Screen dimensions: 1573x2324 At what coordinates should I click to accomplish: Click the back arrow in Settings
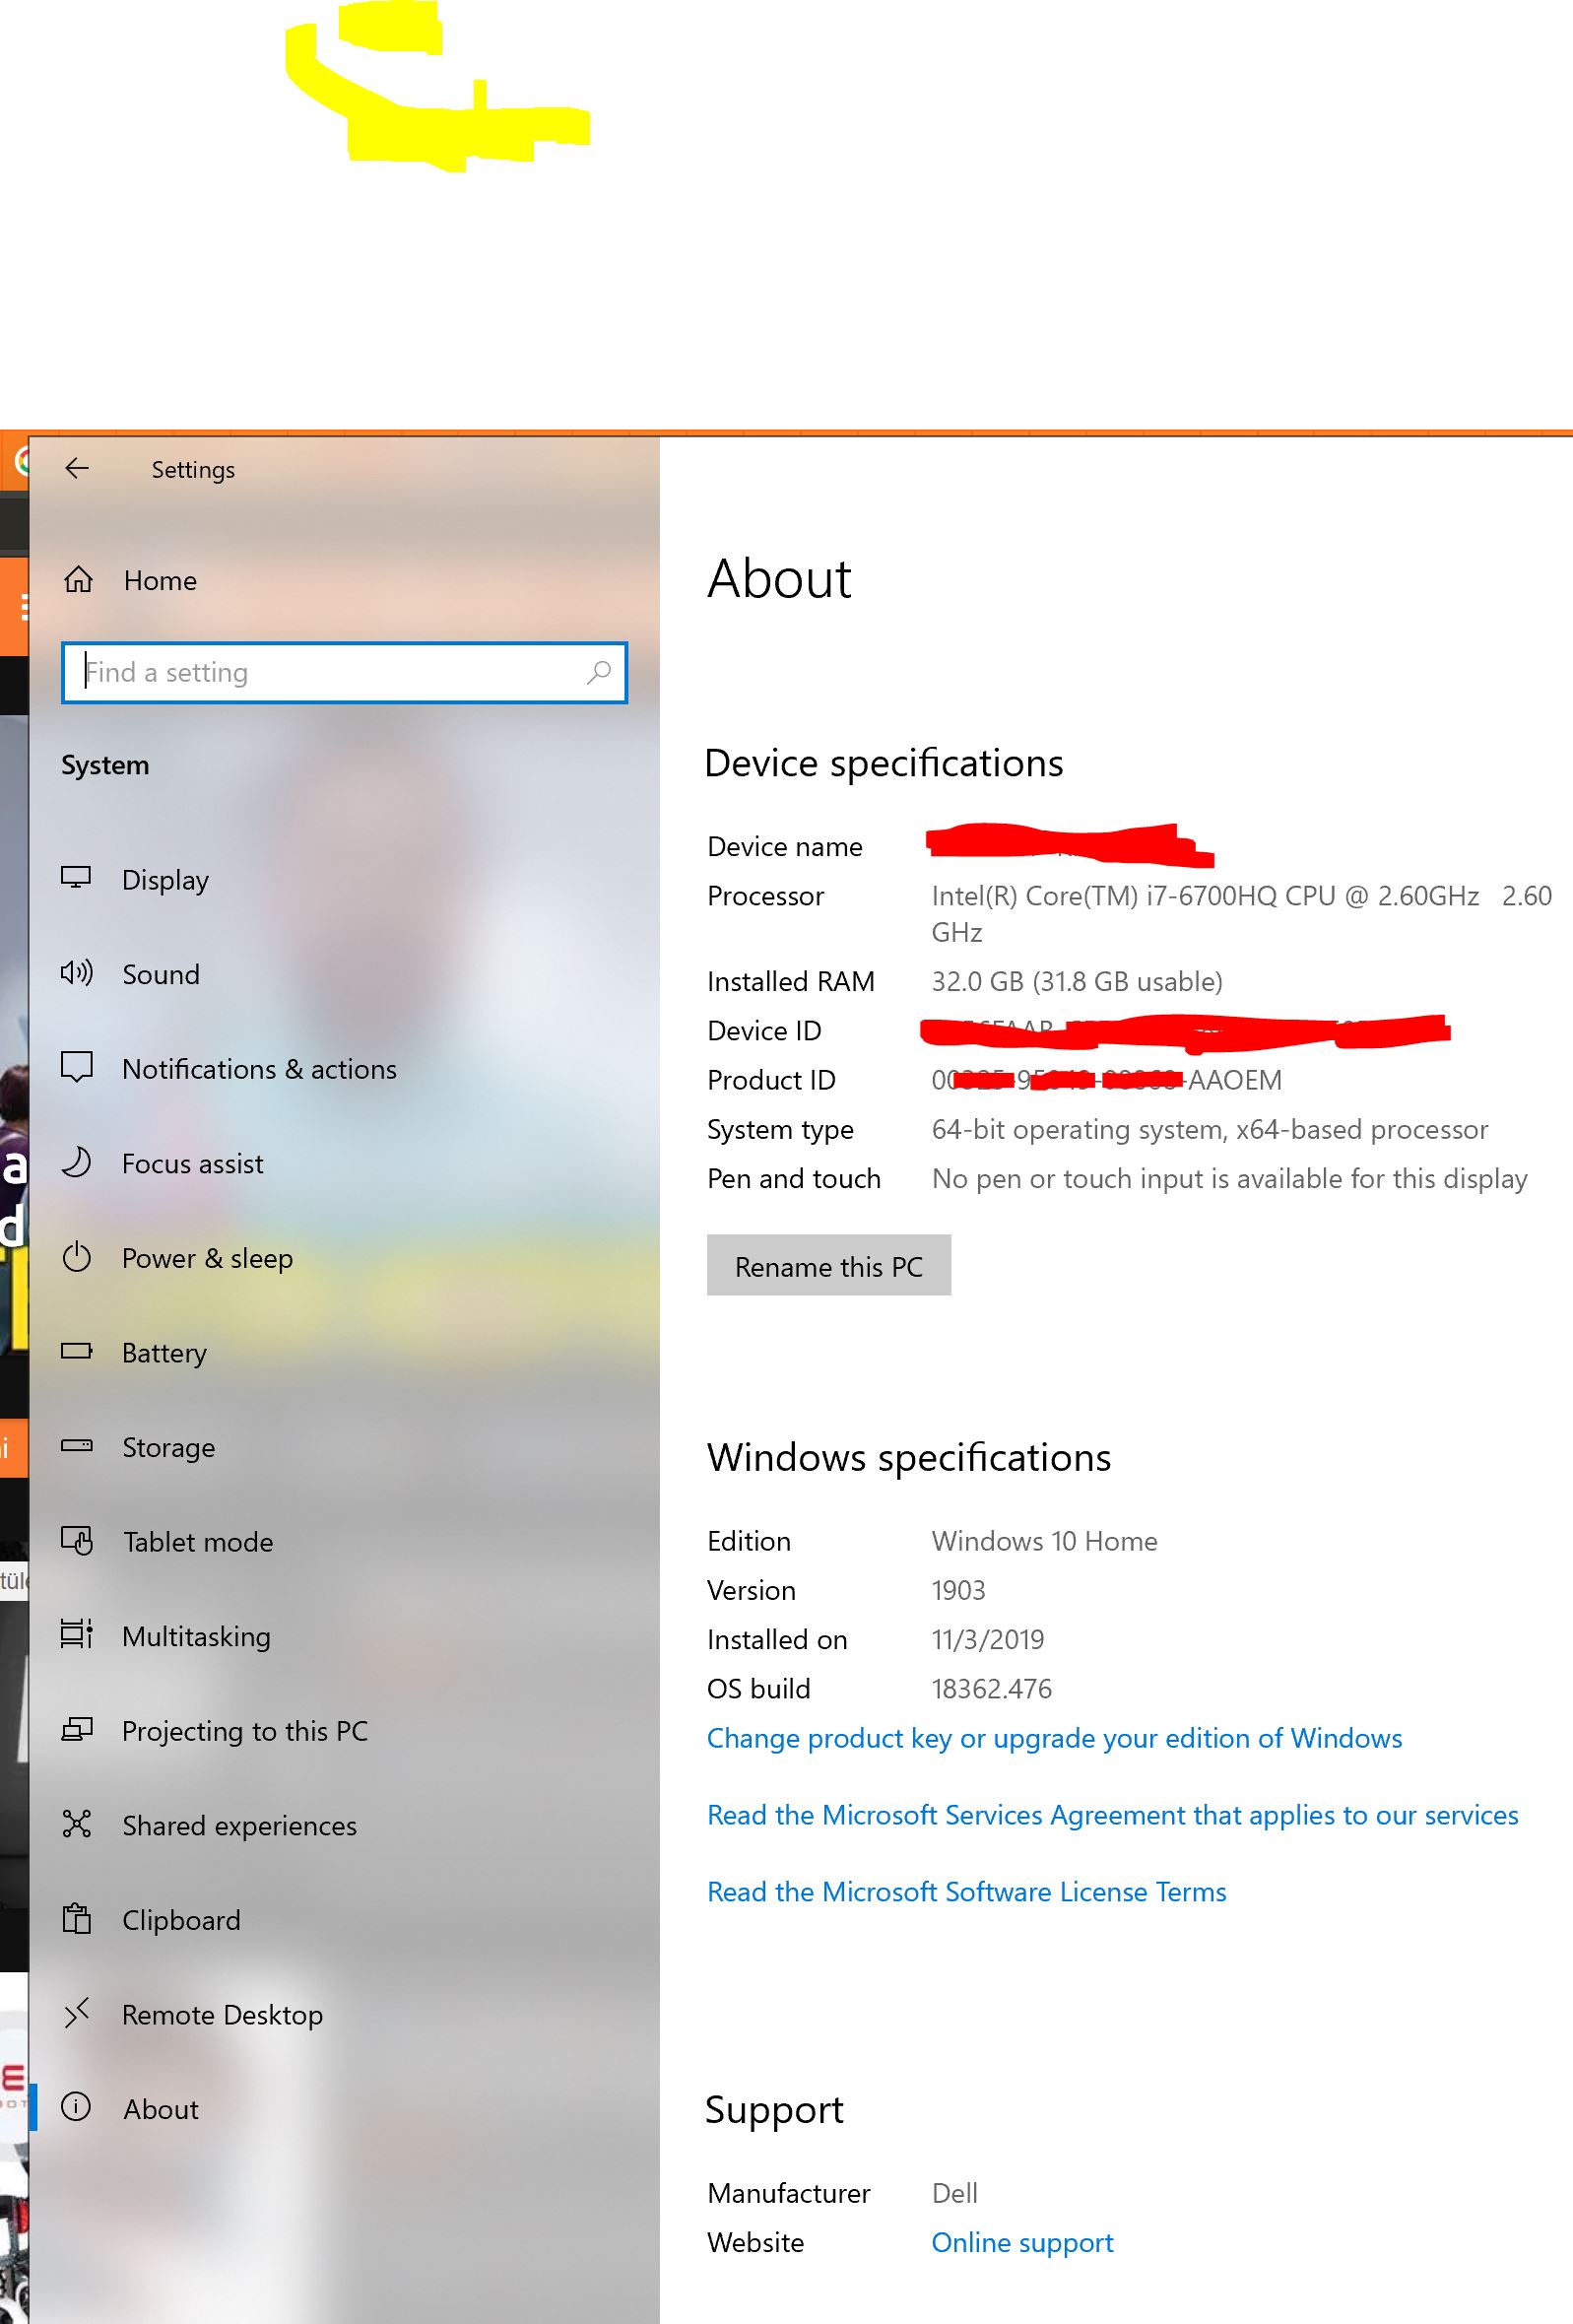click(77, 468)
